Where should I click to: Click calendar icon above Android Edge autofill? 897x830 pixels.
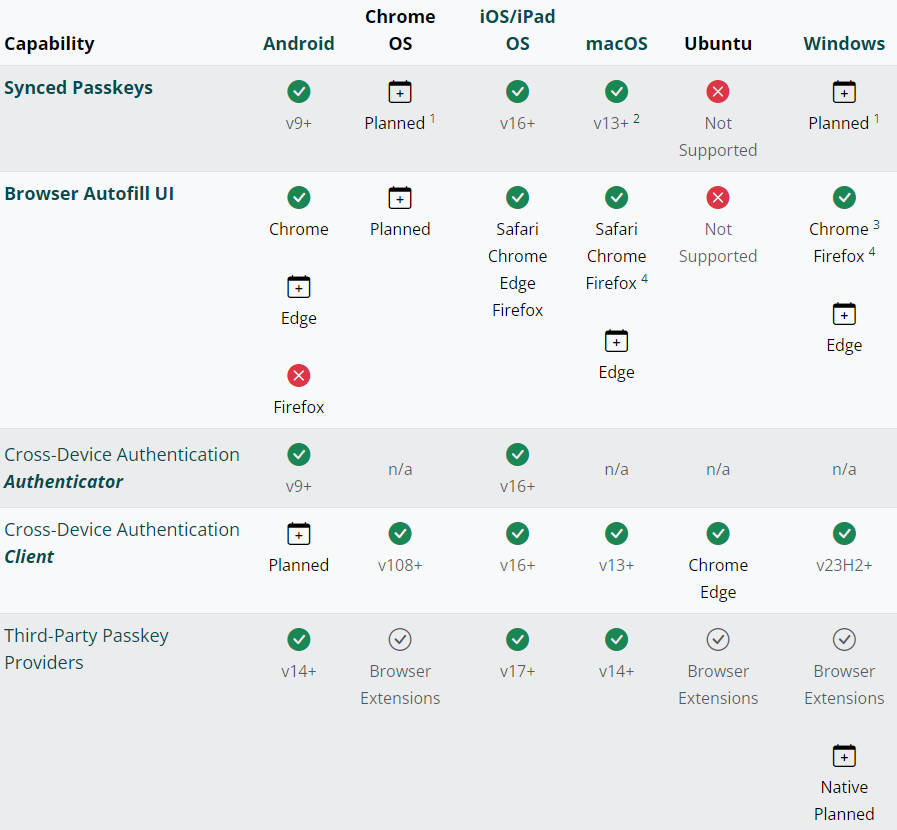point(299,287)
